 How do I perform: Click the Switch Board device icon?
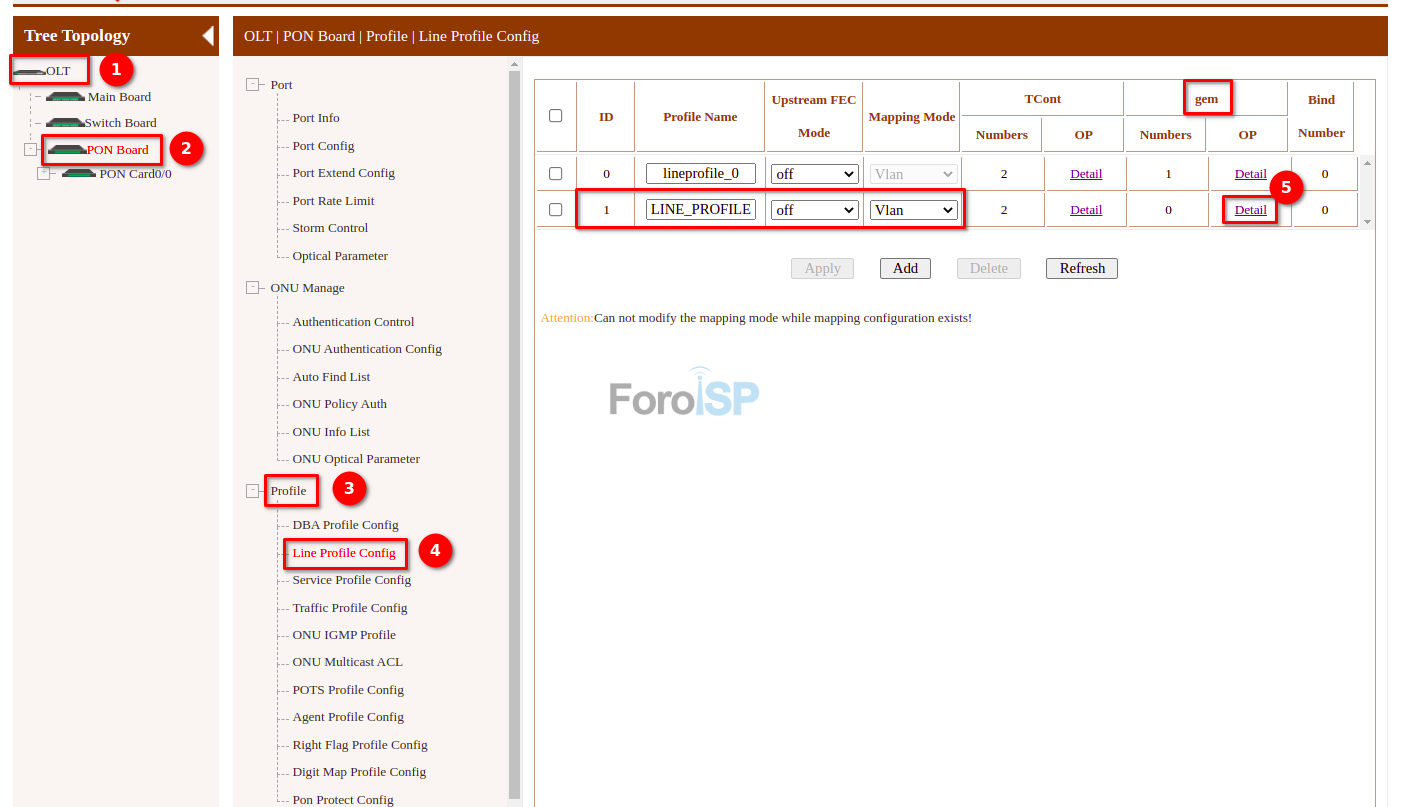click(x=65, y=123)
